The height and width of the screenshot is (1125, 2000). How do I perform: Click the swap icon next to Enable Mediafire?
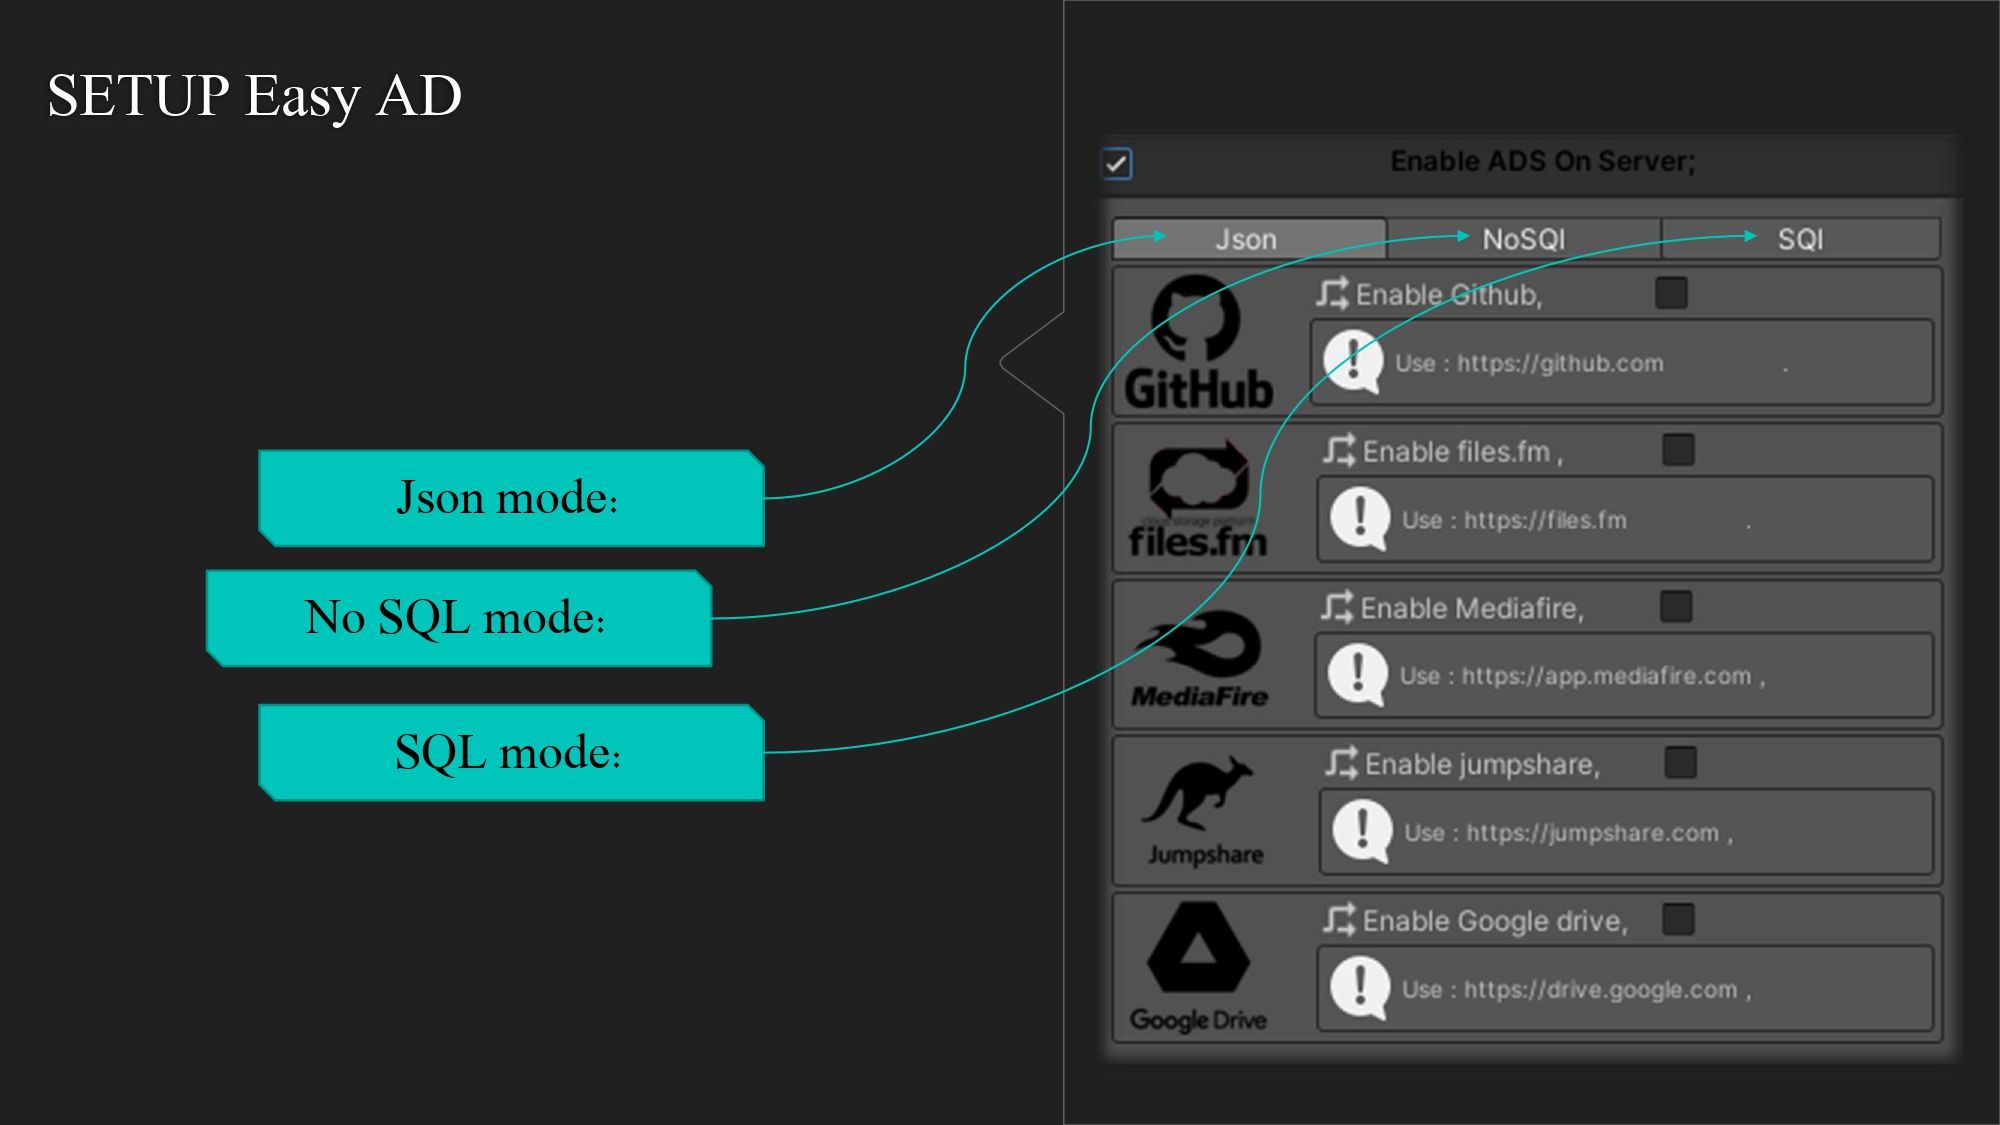coord(1336,607)
